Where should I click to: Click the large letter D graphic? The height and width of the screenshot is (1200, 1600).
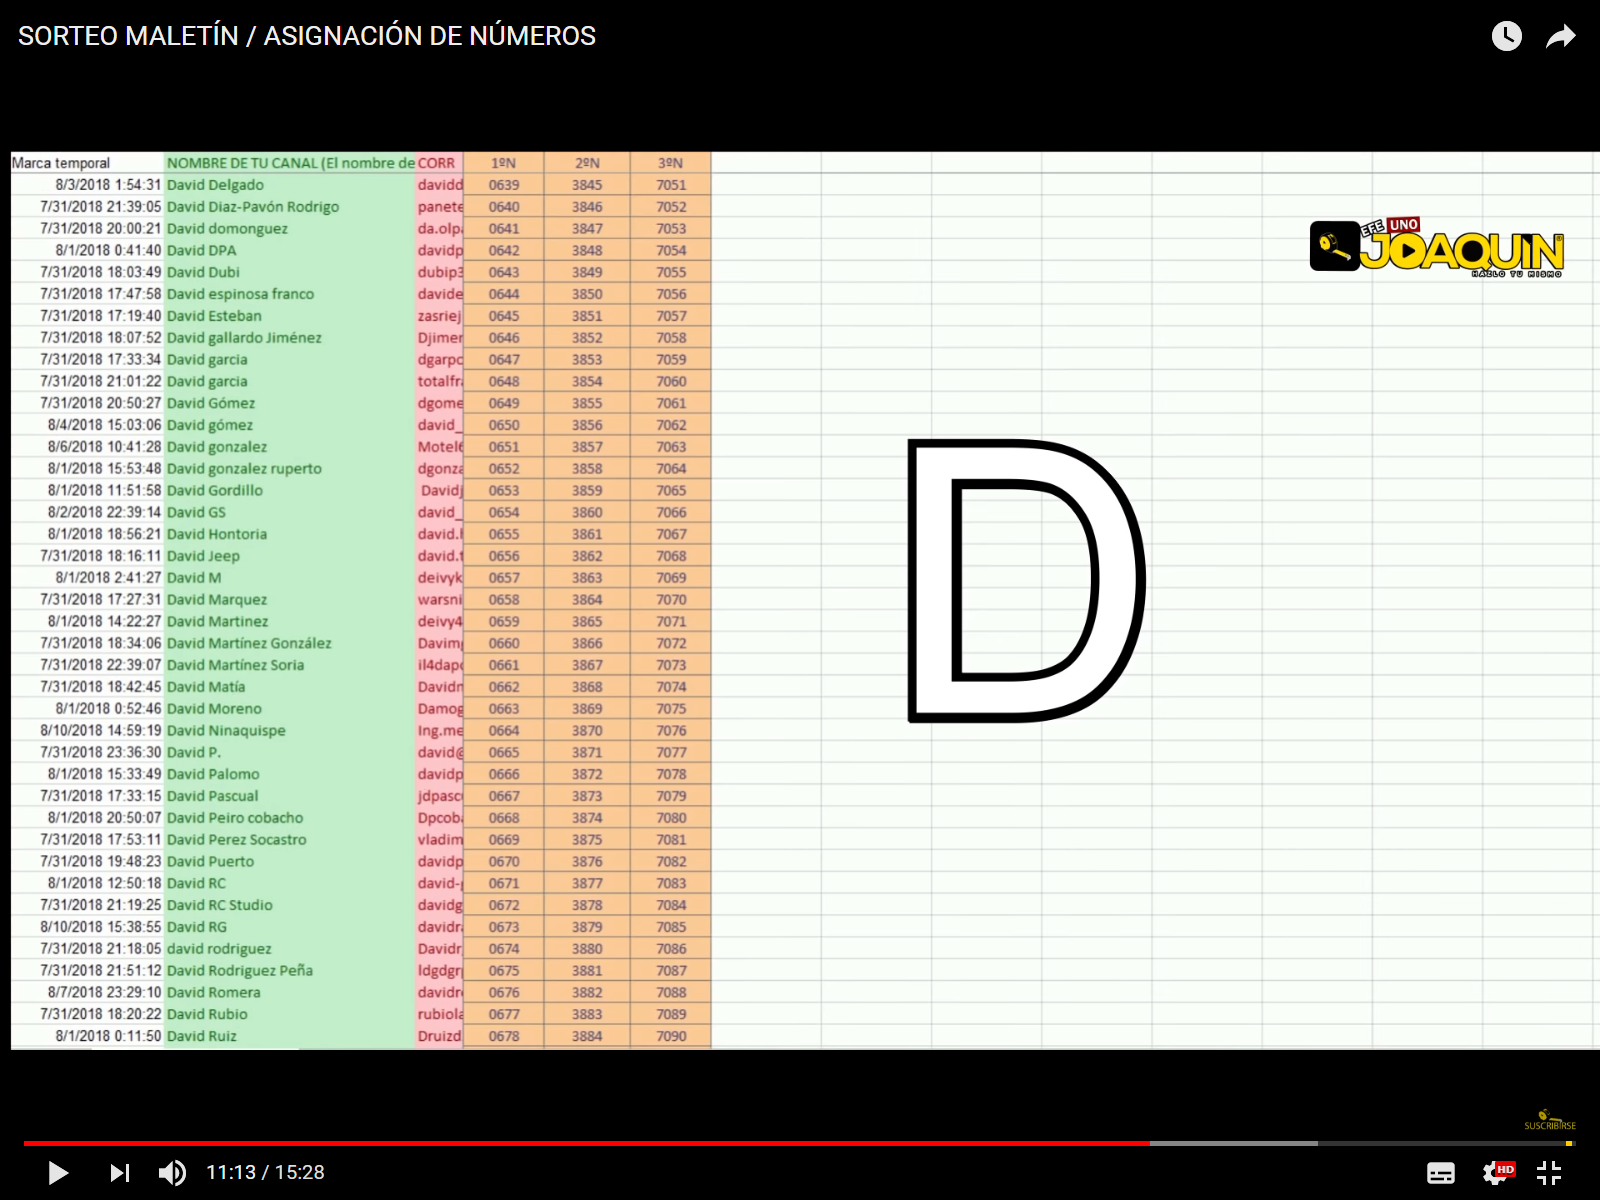[x=1025, y=580]
